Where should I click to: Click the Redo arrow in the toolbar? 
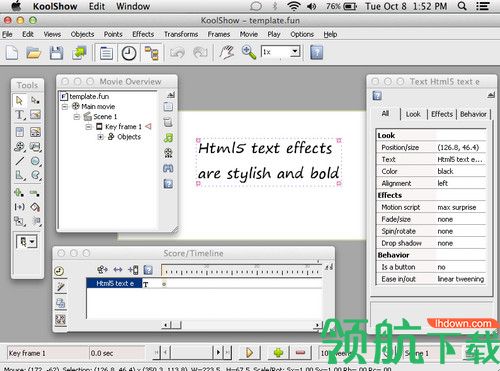coord(200,53)
